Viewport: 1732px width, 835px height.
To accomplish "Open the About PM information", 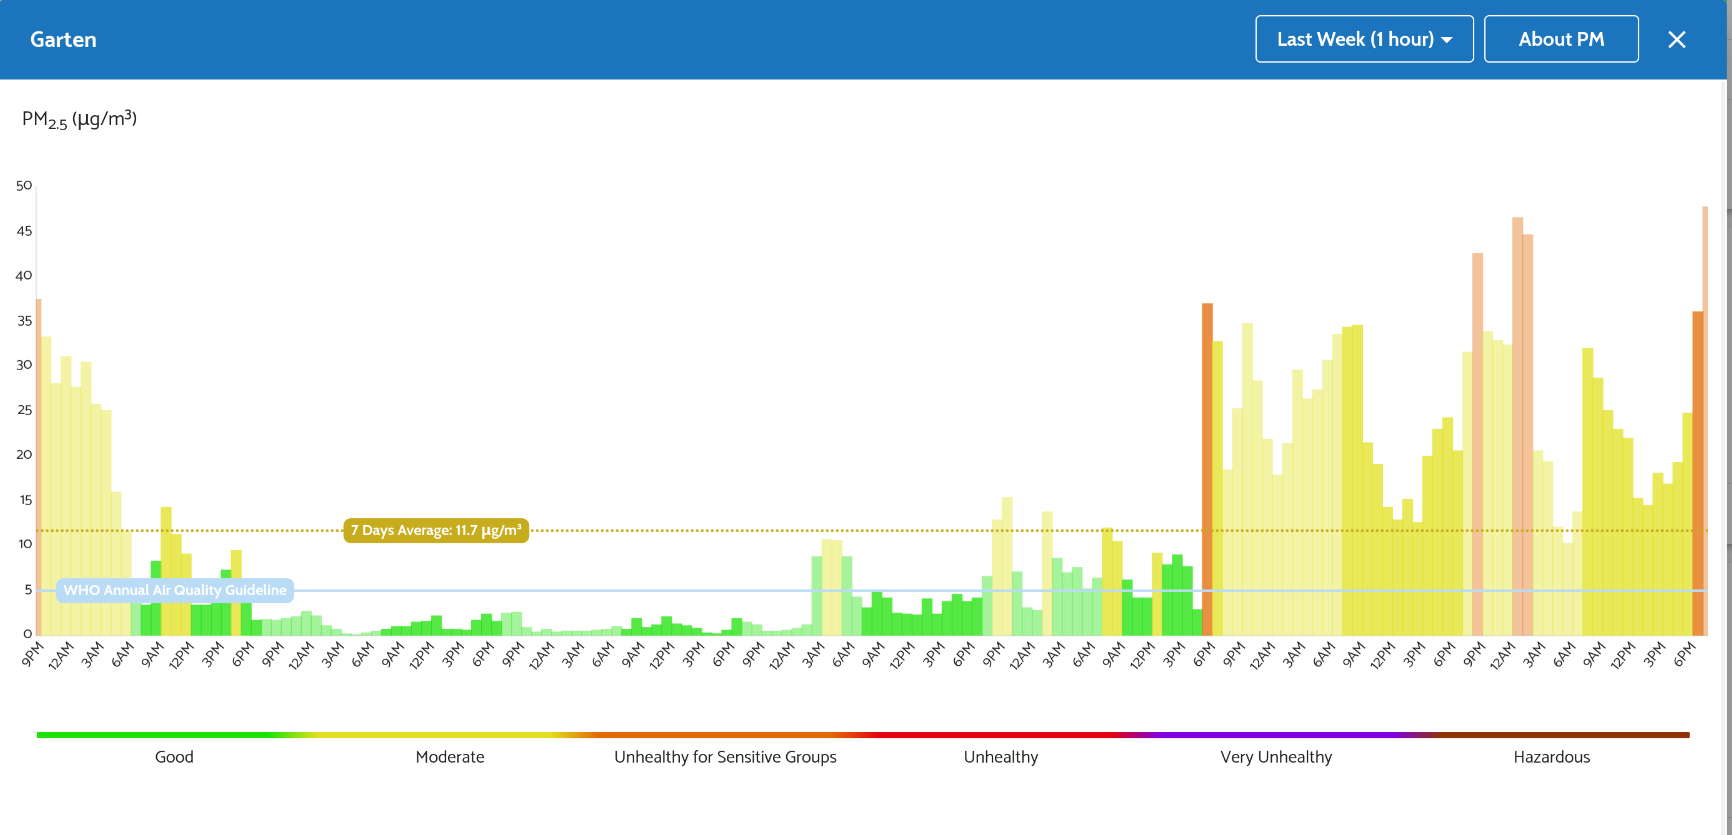I will [x=1561, y=39].
